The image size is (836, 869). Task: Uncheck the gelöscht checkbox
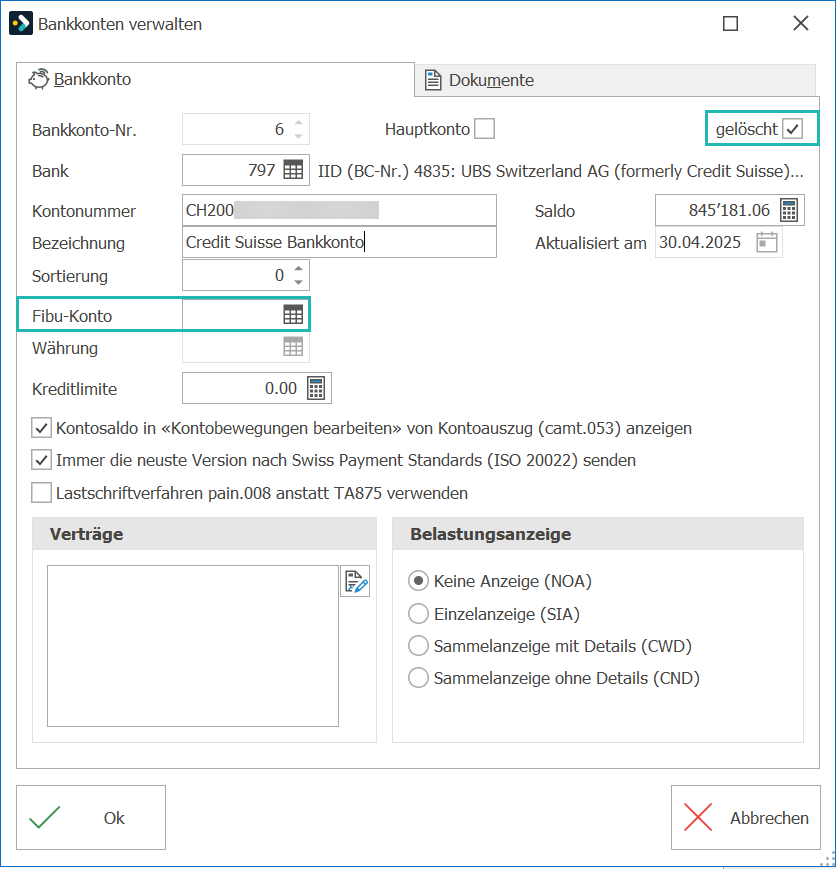tap(793, 129)
